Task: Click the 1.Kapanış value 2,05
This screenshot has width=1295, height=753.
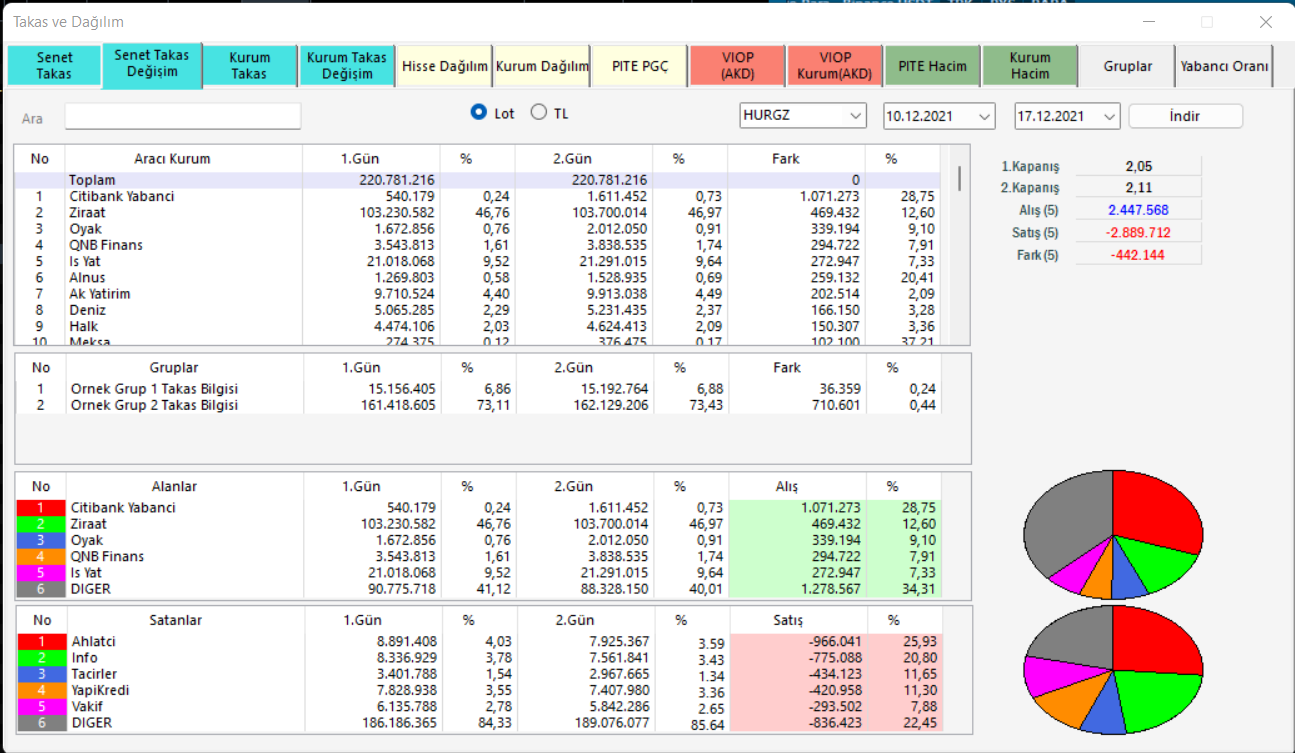Action: (1139, 166)
